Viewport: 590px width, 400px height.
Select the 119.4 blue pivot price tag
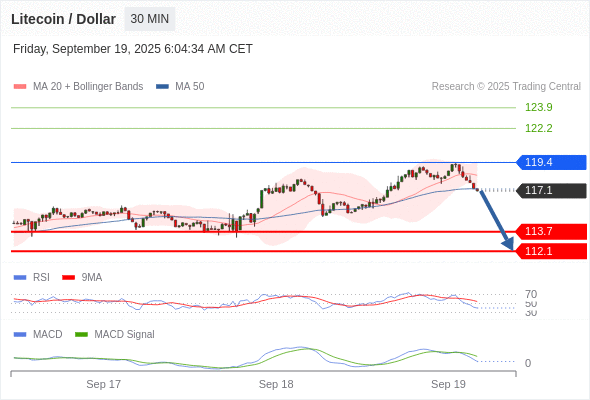(x=551, y=162)
